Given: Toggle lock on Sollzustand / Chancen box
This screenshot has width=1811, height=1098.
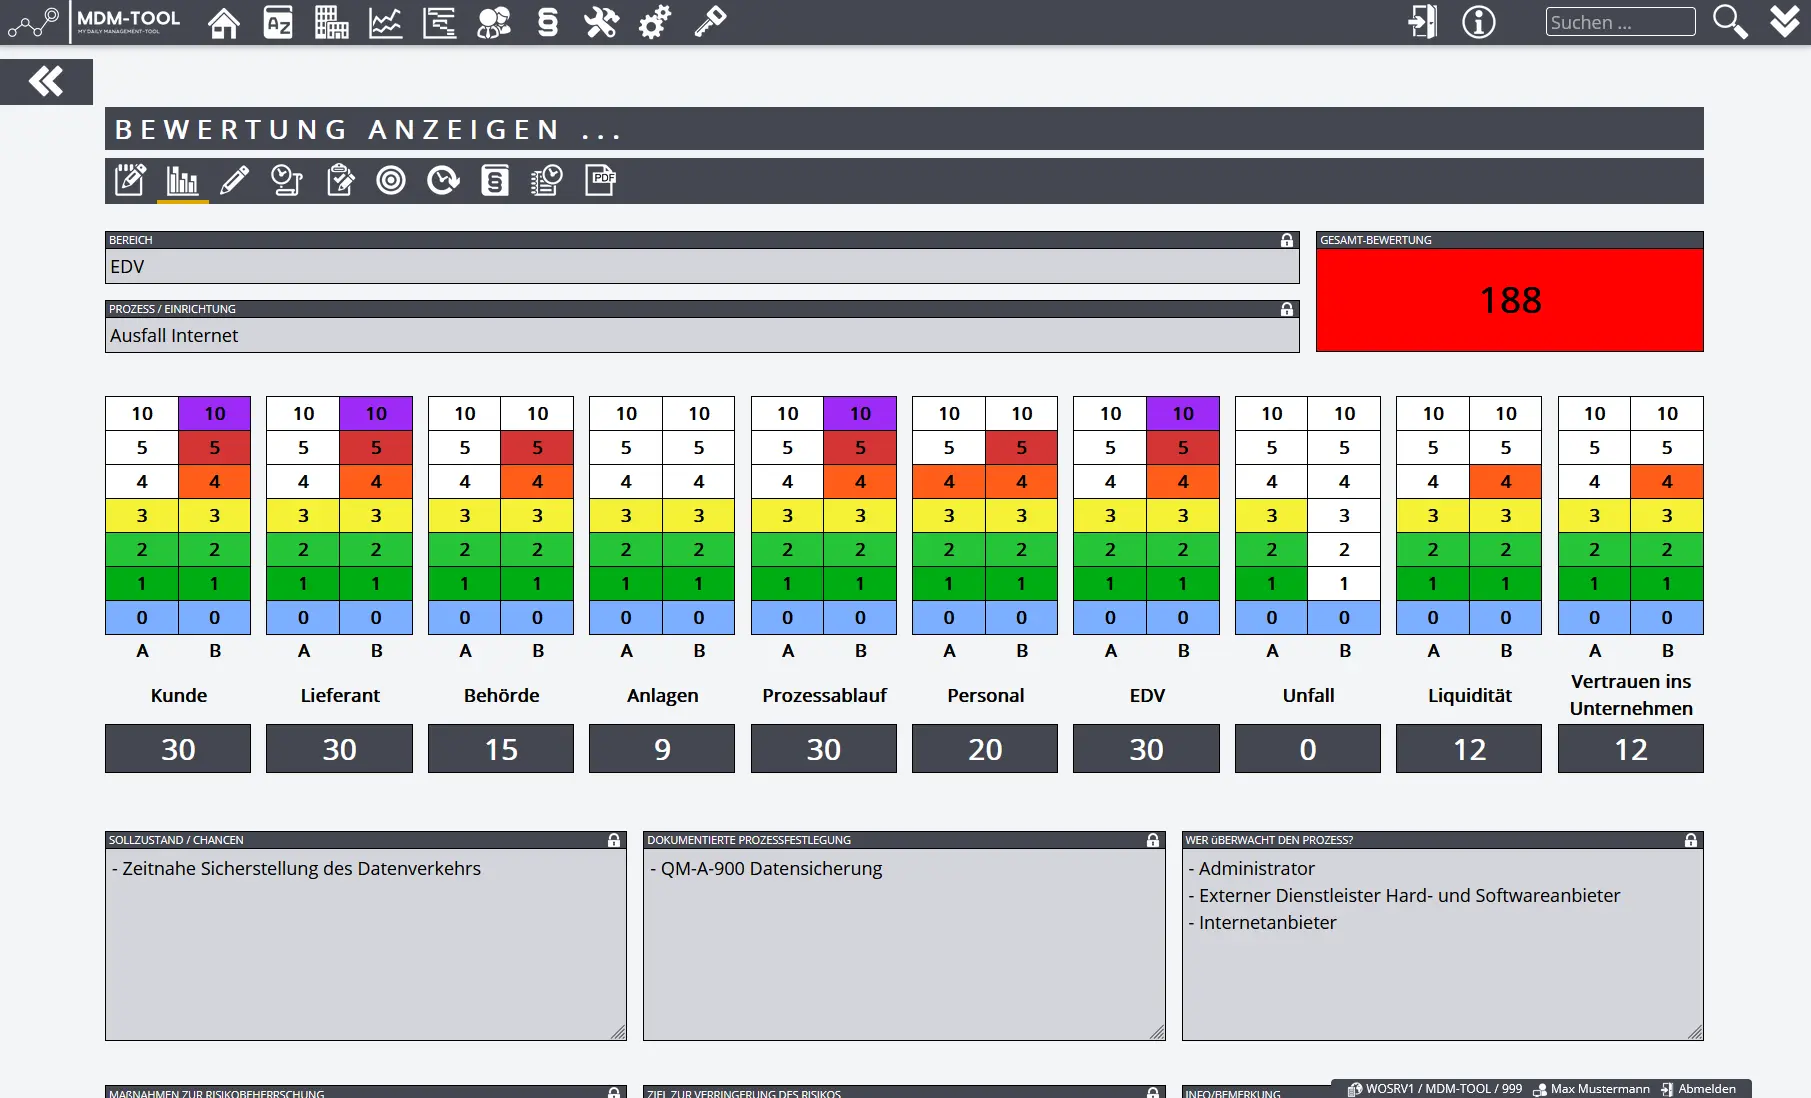Looking at the screenshot, I should tap(614, 840).
